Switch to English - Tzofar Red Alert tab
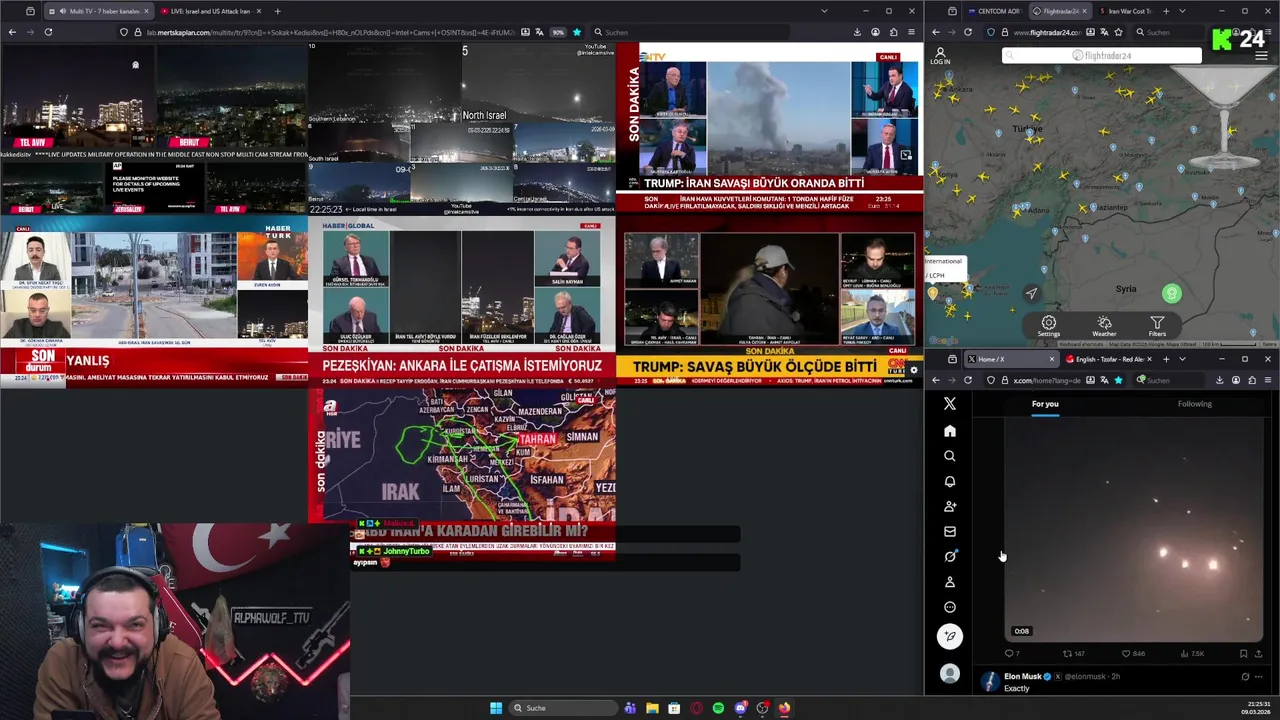Screen dimensions: 1280x720 coord(1109,359)
